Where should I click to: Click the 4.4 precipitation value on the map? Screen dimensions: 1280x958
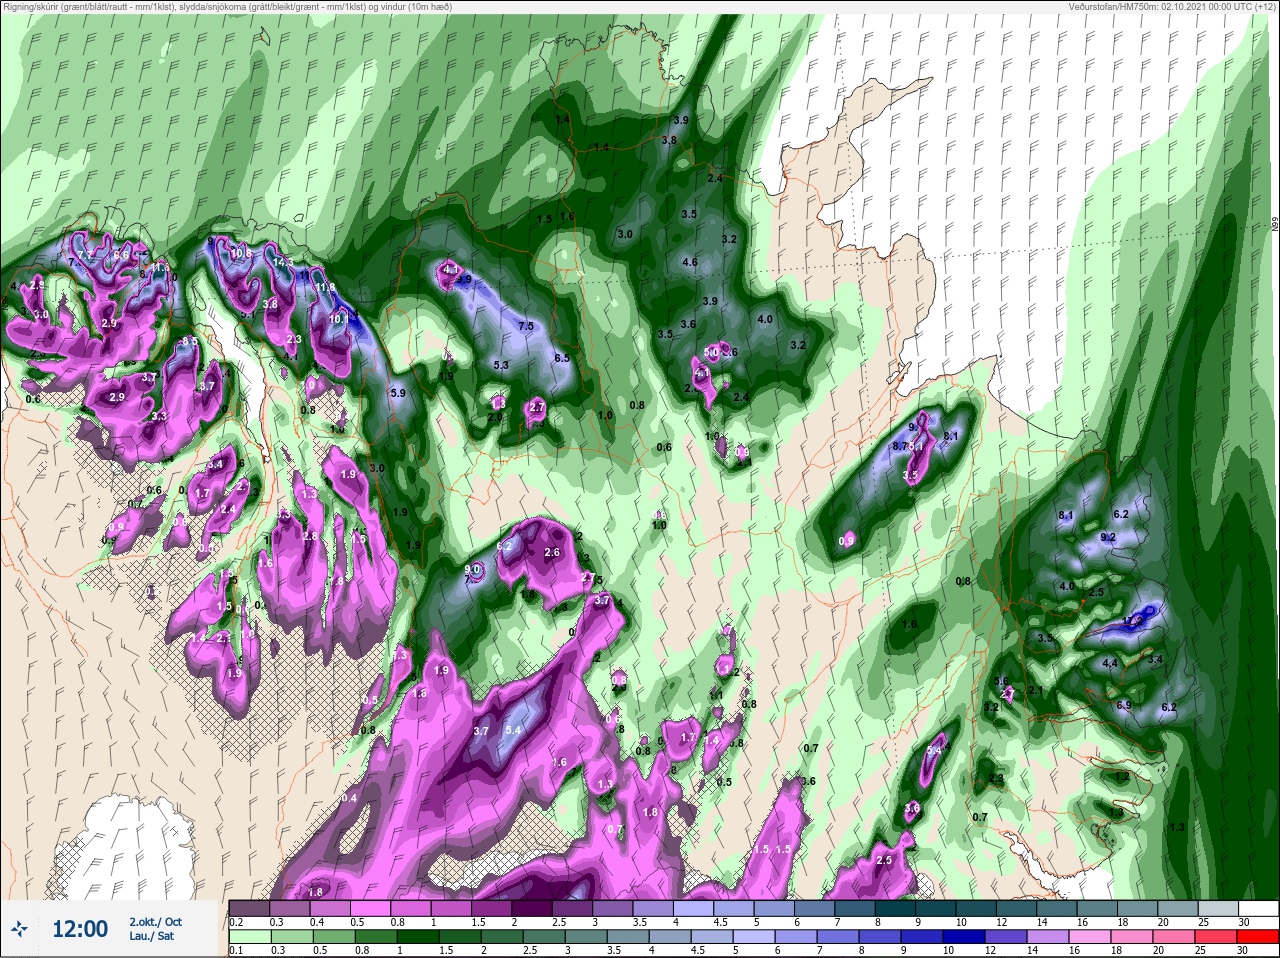point(1109,664)
